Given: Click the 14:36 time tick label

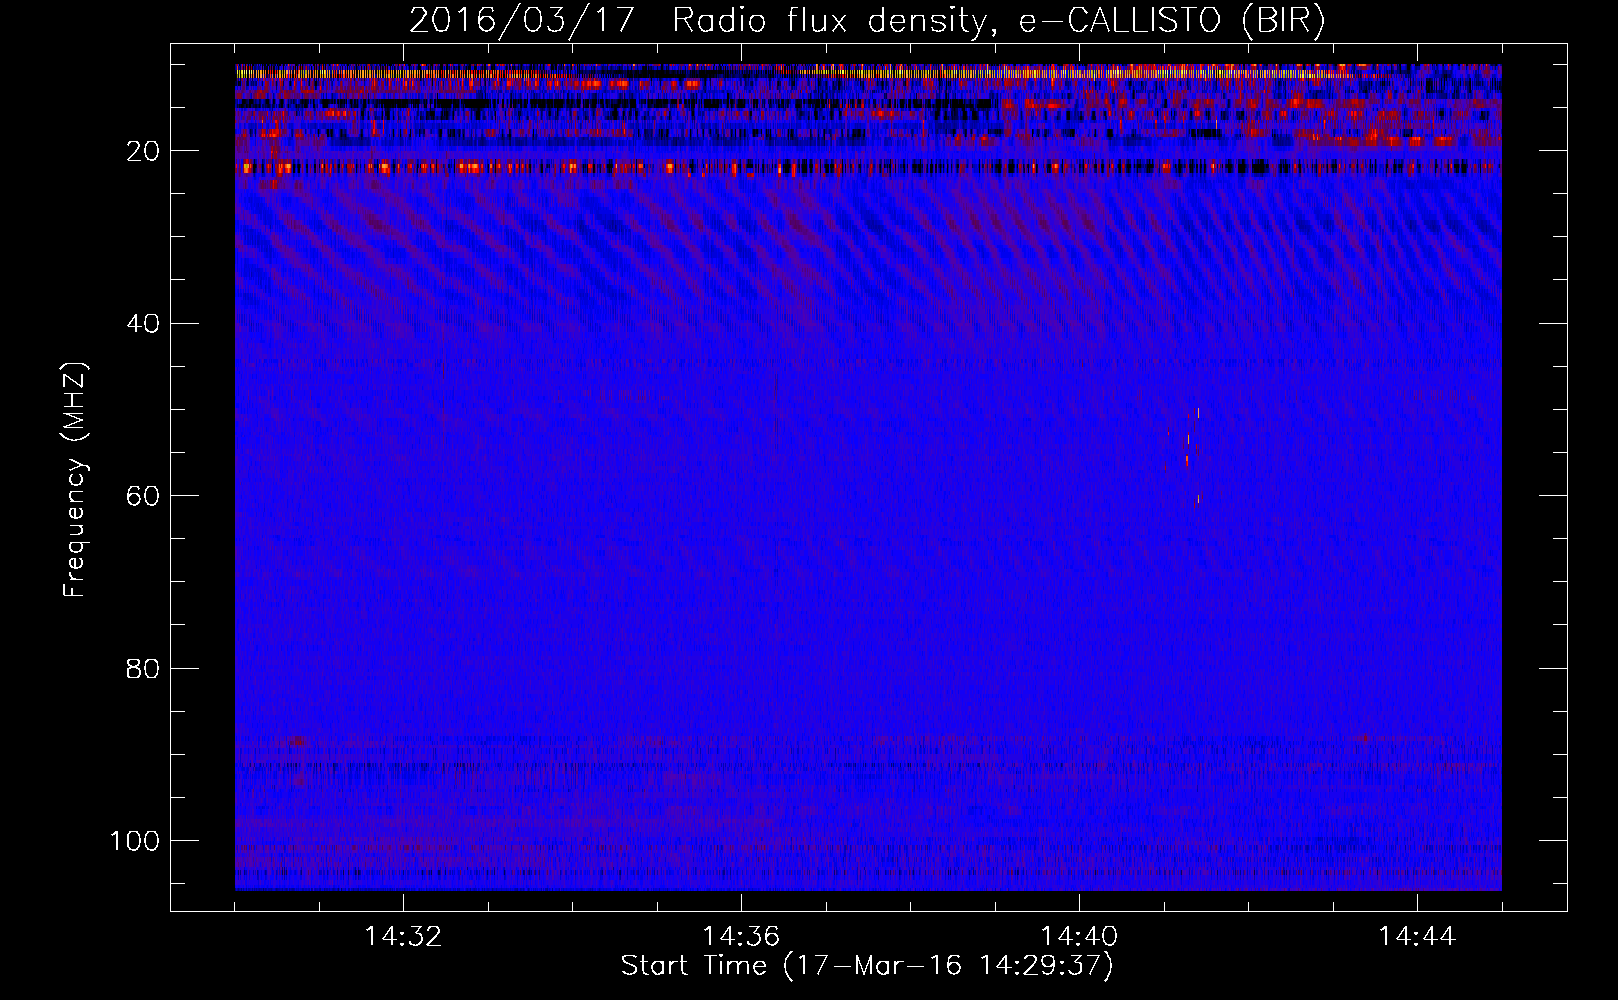Looking at the screenshot, I should point(741,937).
